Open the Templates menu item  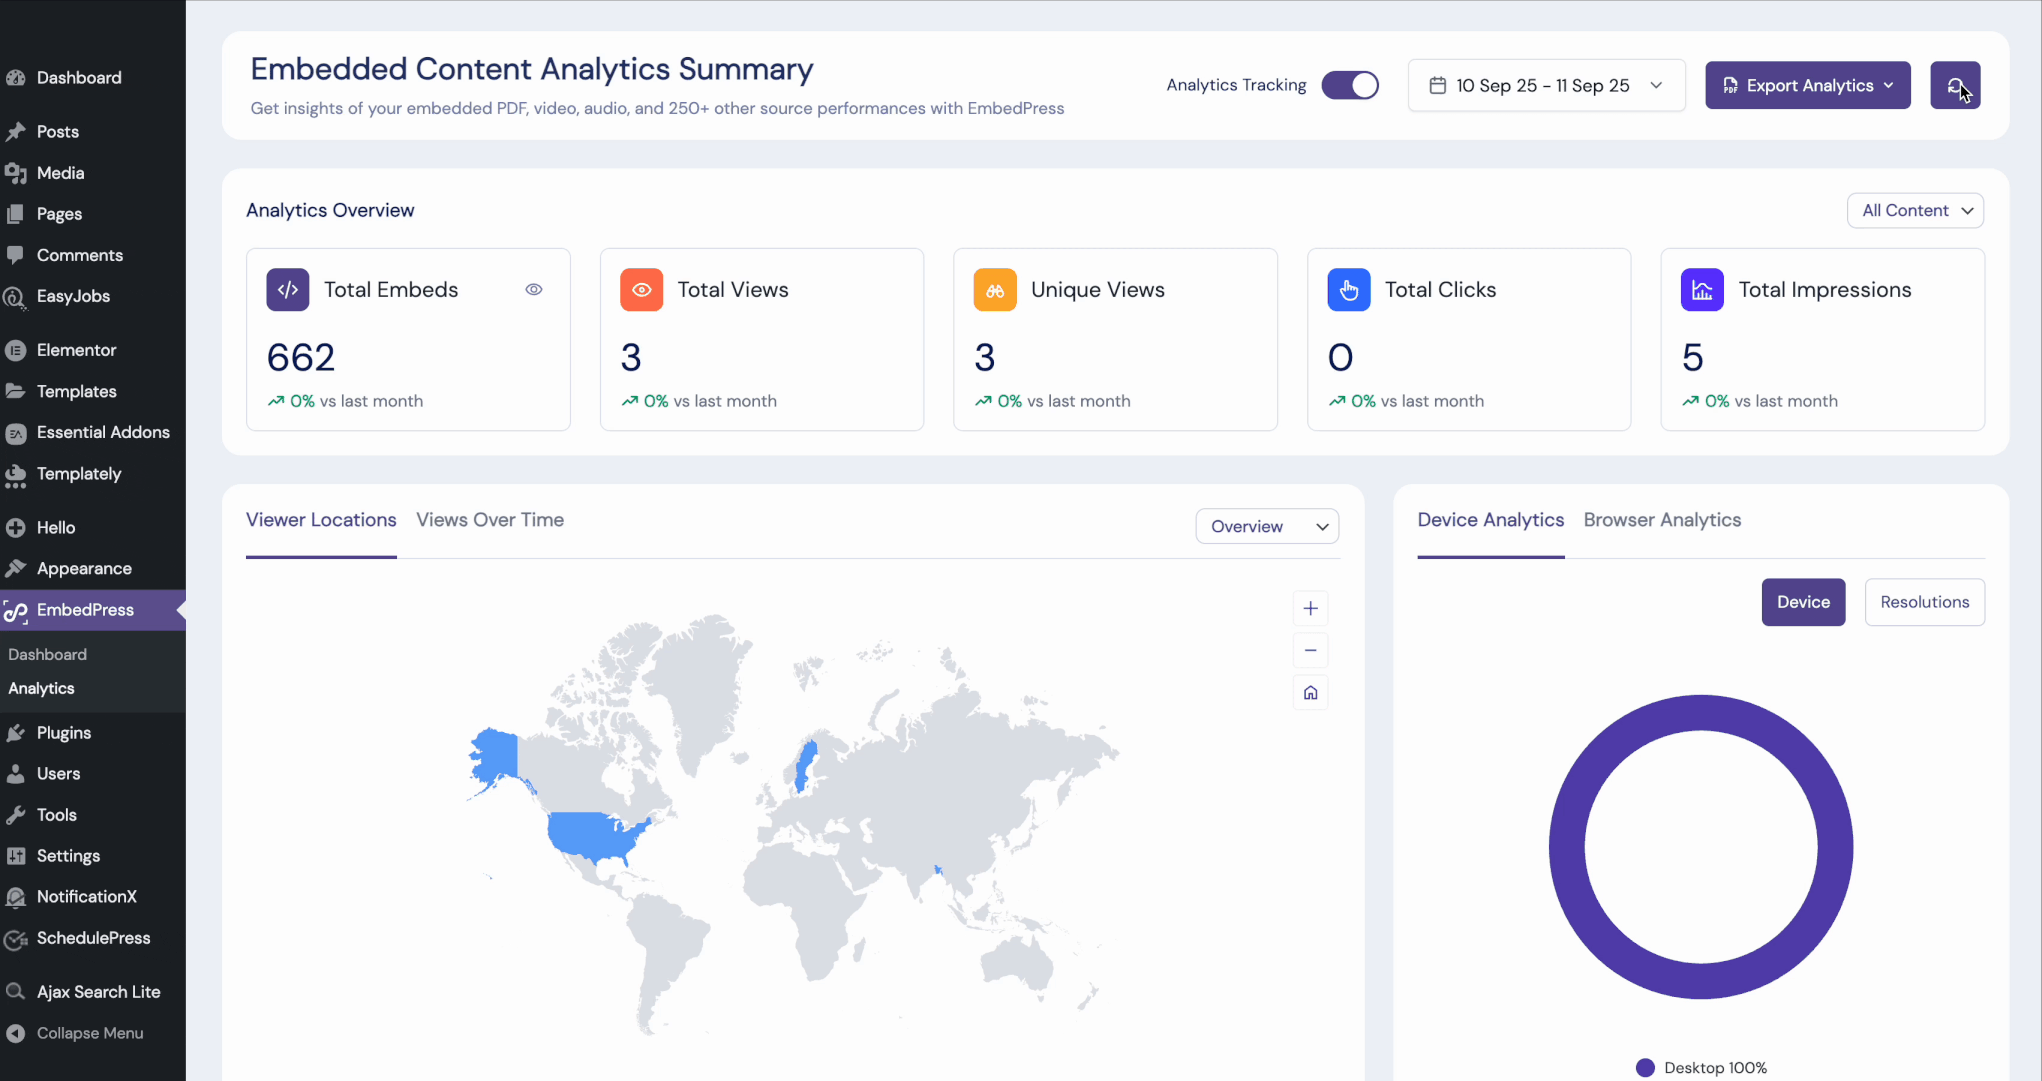[92, 390]
